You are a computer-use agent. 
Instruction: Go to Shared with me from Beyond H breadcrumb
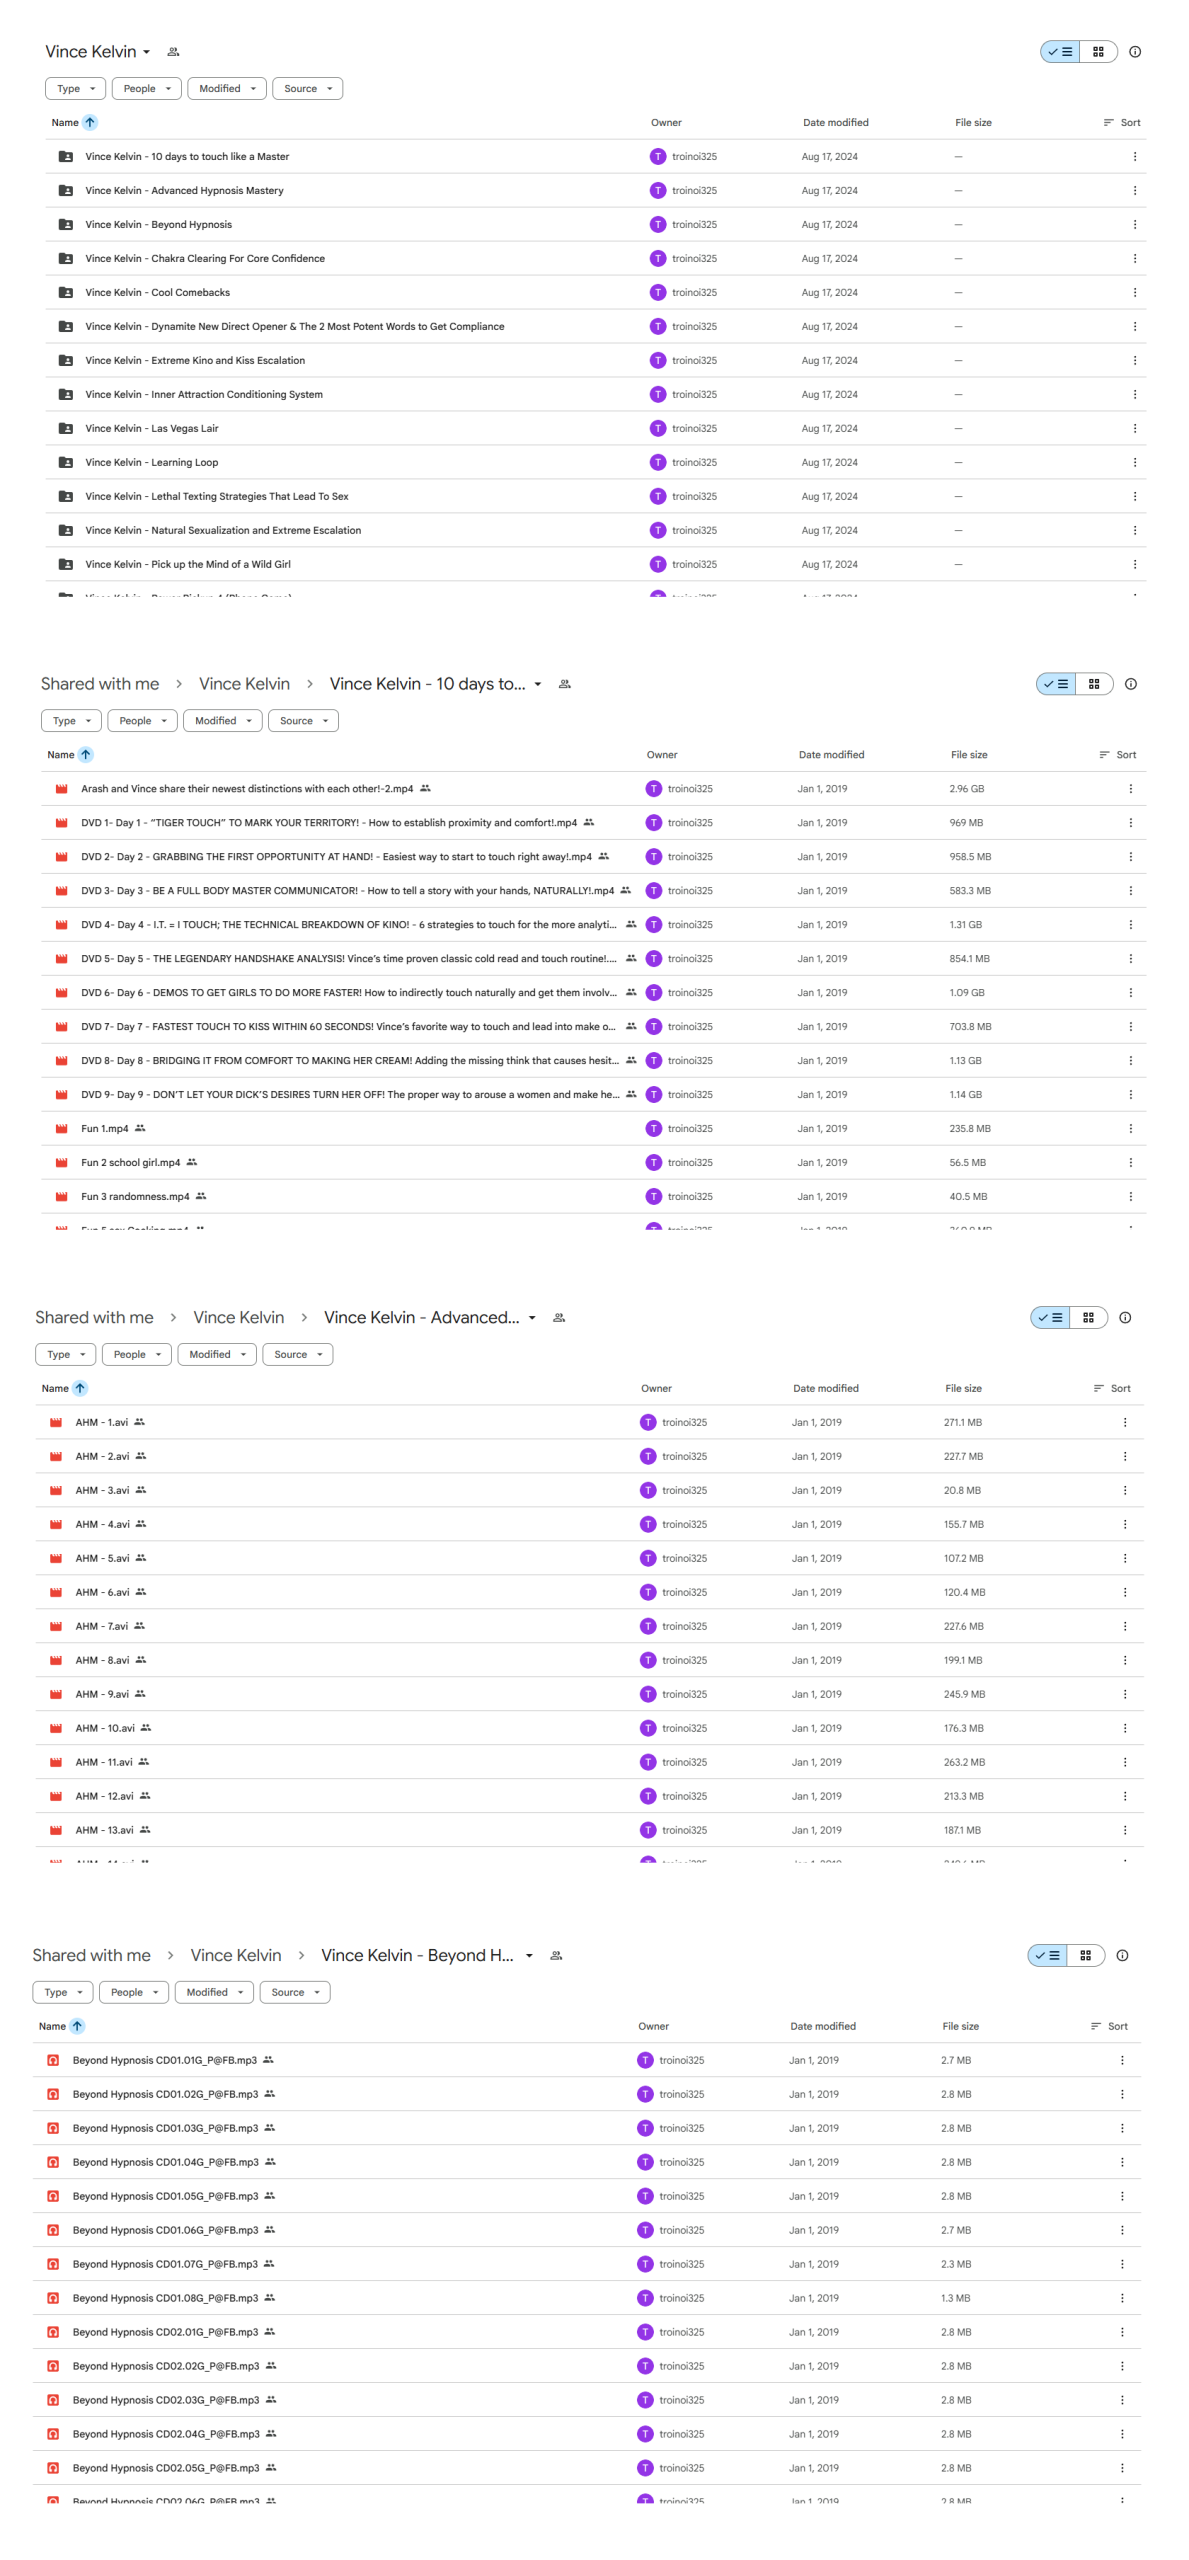click(91, 1956)
